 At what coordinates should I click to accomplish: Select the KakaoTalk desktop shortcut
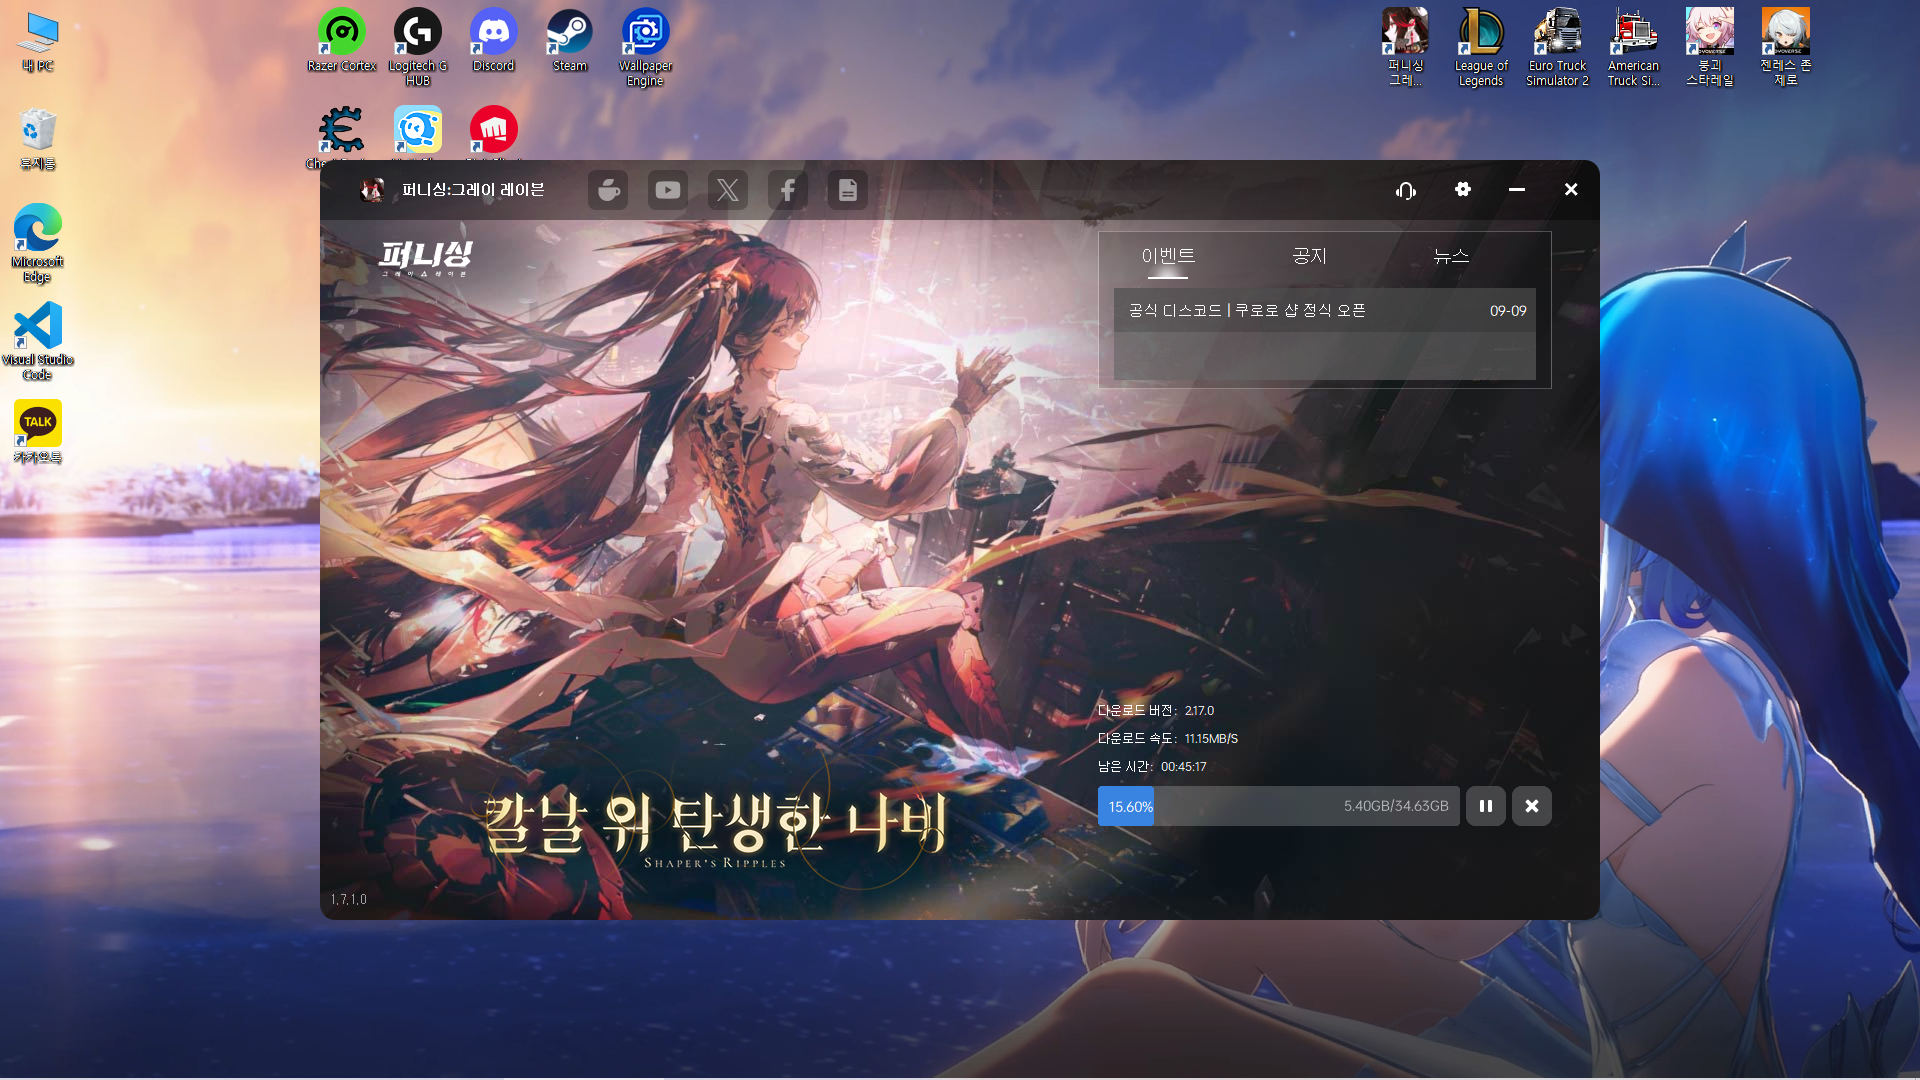(38, 432)
